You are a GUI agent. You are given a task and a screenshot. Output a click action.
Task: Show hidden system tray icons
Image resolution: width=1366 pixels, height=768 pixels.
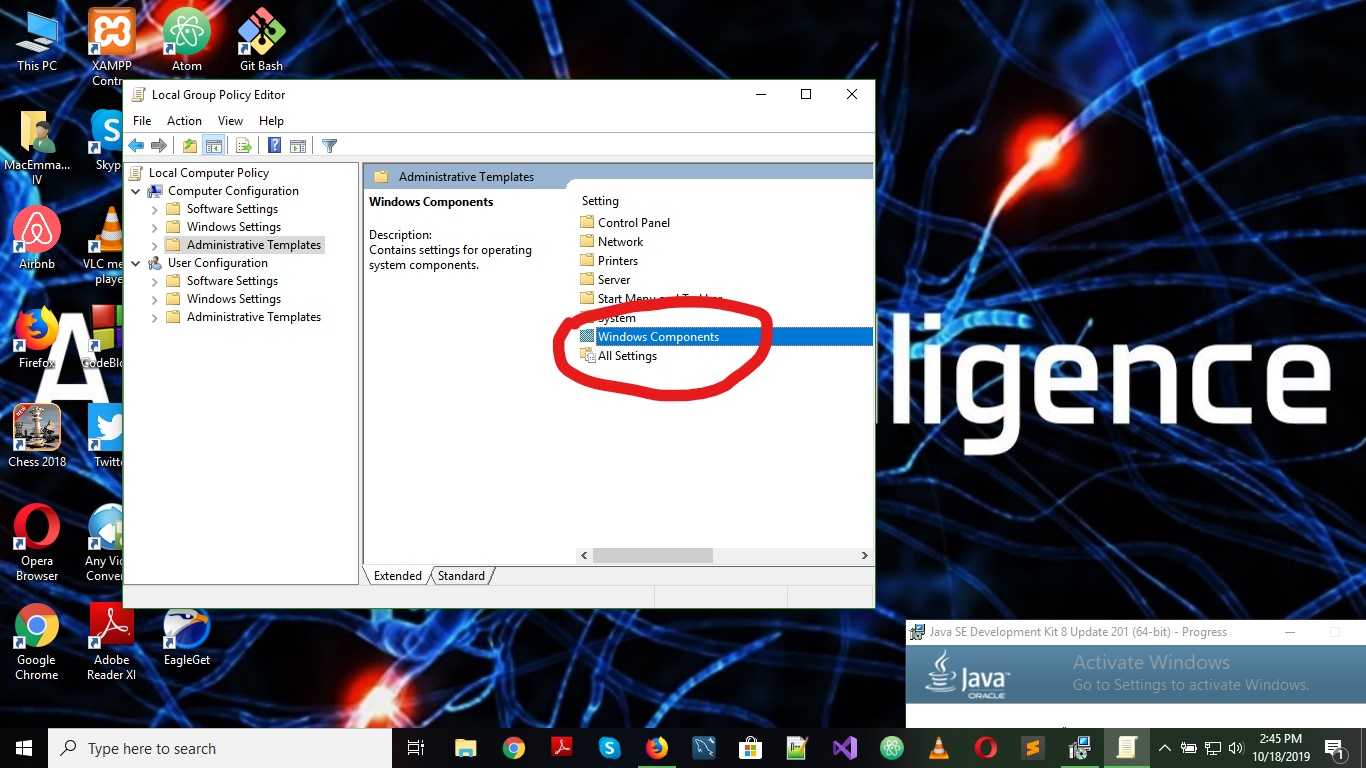(x=1164, y=748)
